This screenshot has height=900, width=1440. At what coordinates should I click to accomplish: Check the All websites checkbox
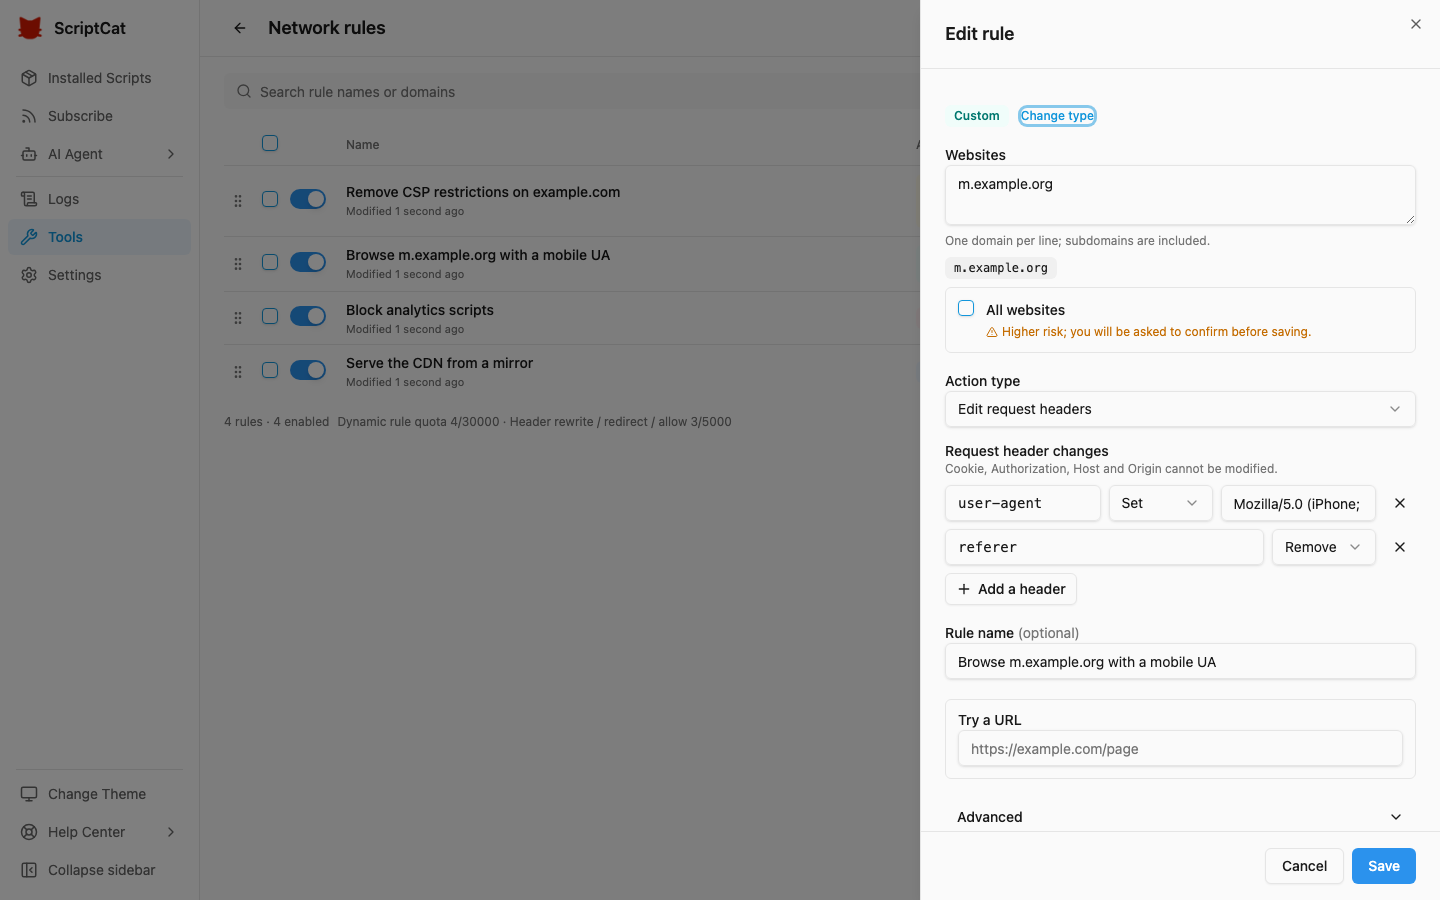pos(966,308)
